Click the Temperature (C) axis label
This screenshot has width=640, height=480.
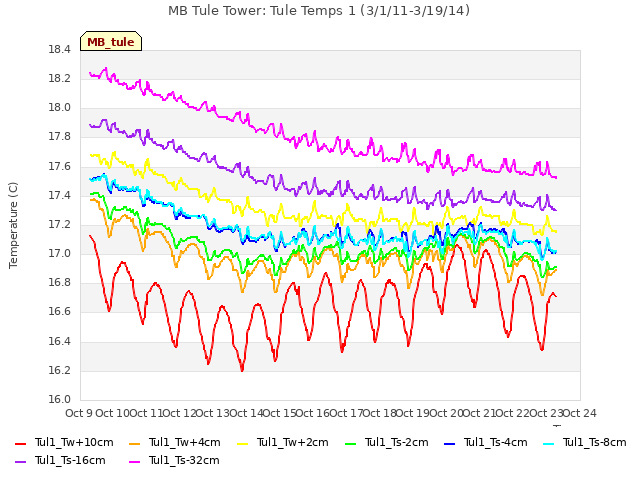[13, 225]
